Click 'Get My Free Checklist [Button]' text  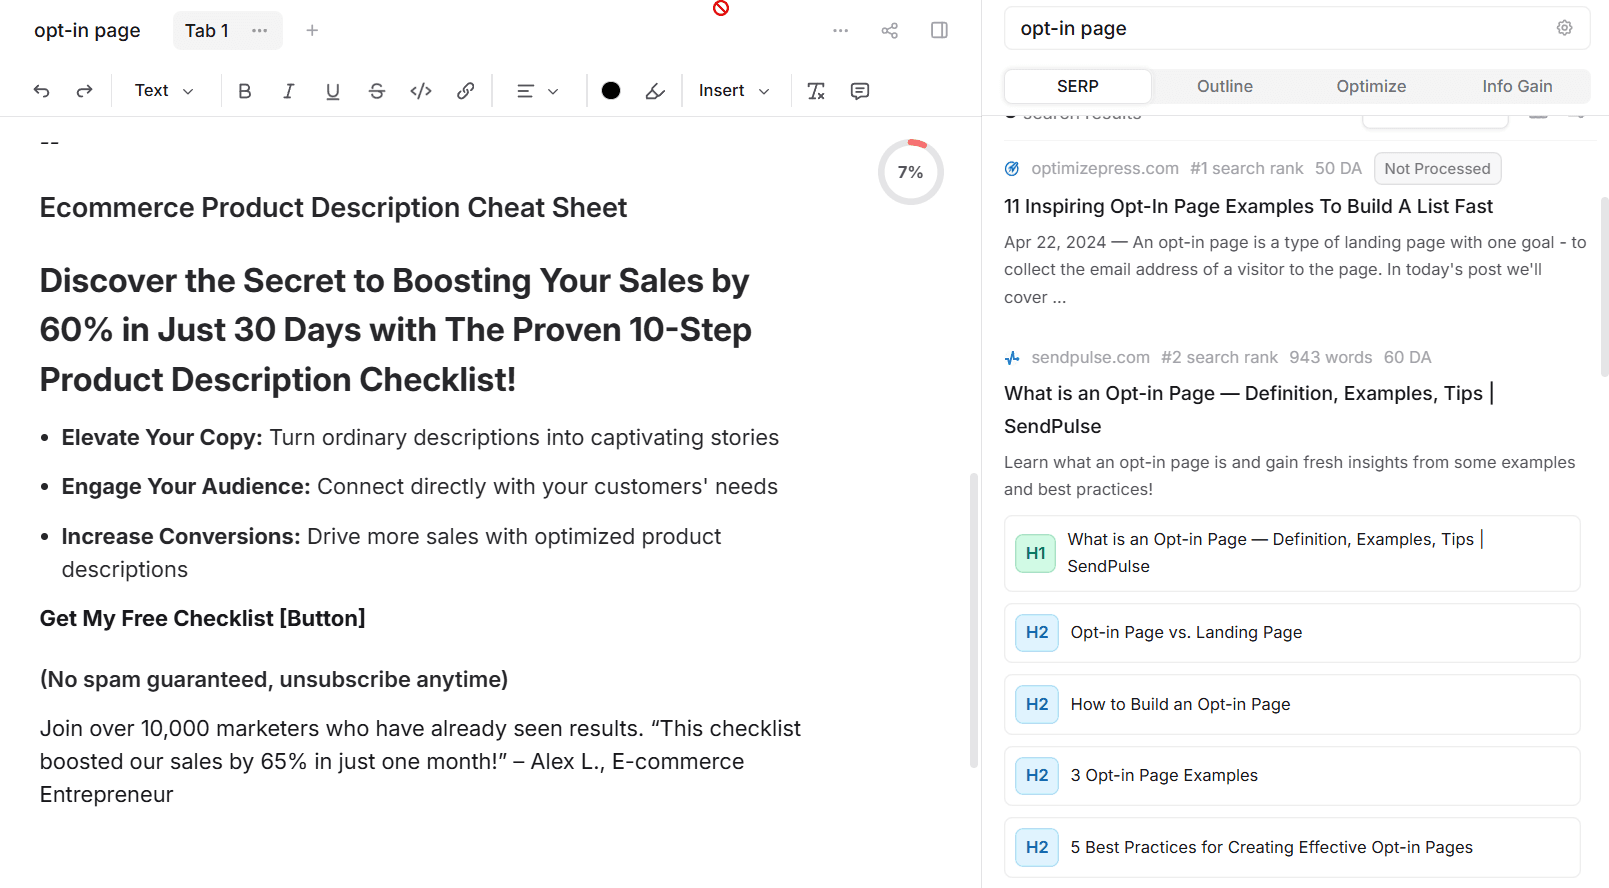point(202,619)
